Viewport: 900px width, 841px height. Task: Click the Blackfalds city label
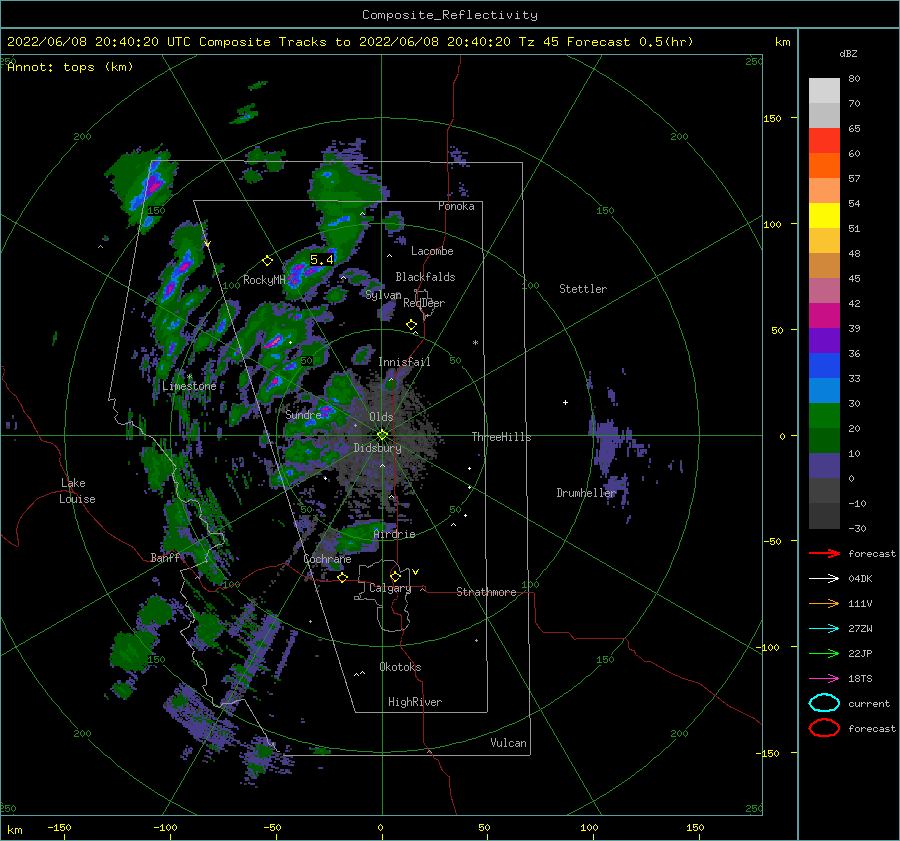[x=425, y=277]
